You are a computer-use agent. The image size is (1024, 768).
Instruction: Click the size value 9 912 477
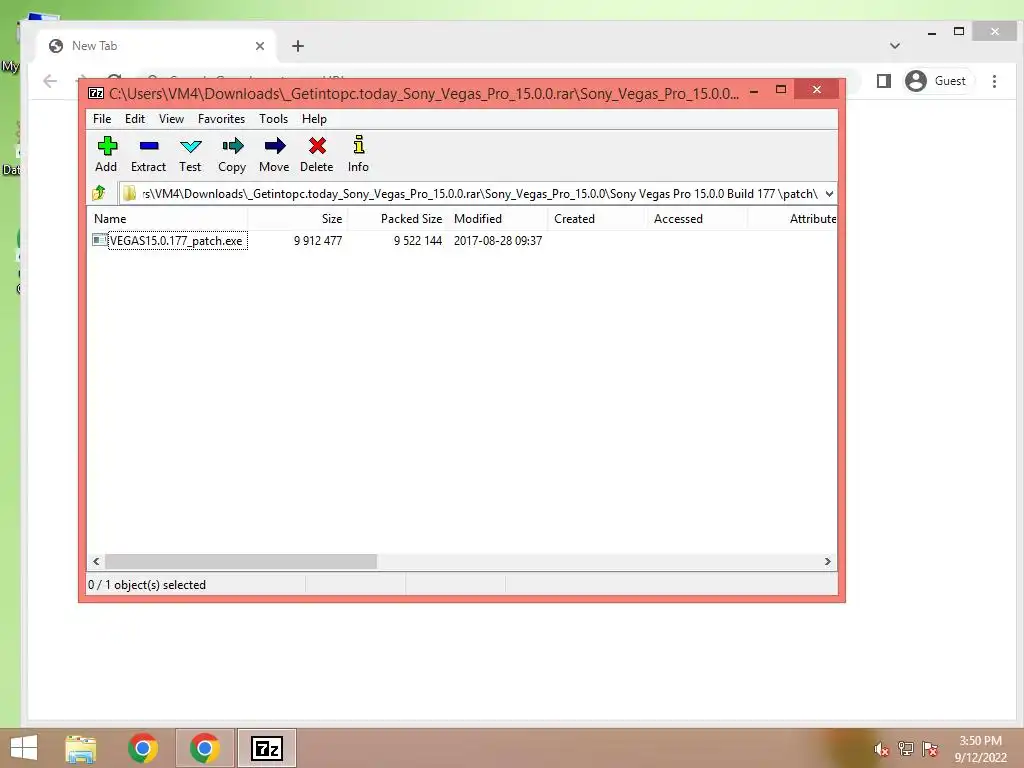[317, 240]
